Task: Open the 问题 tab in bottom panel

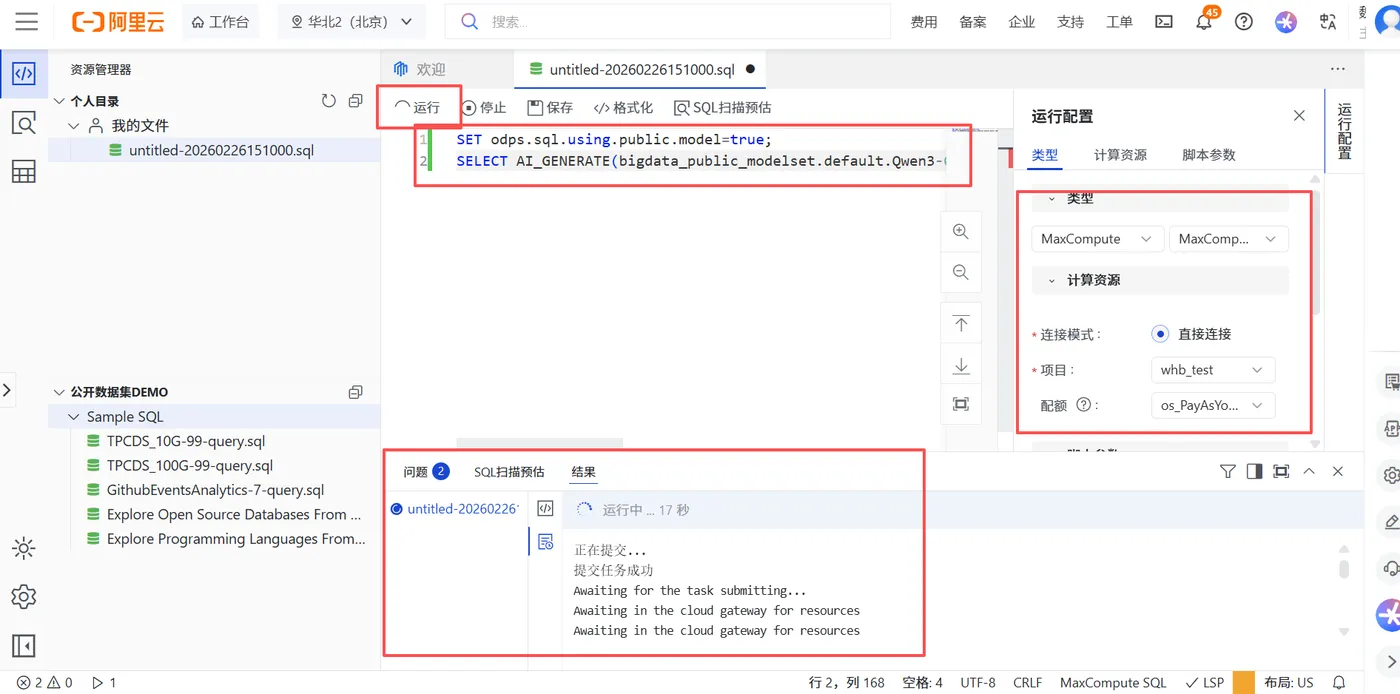Action: [426, 472]
